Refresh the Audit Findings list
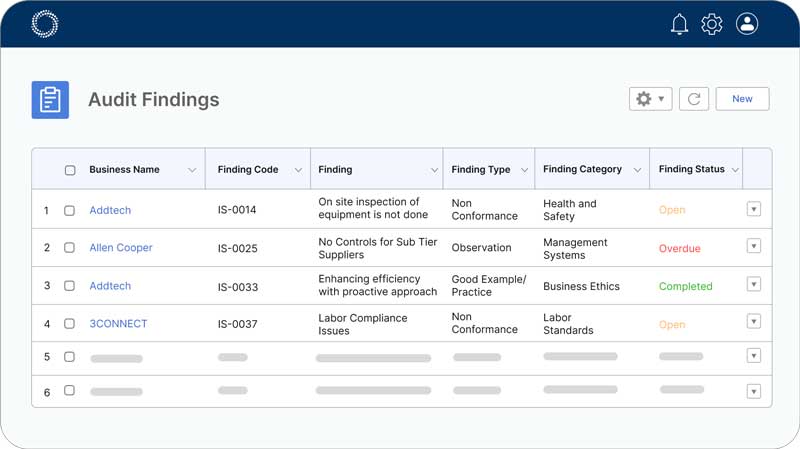Viewport: 800px width, 449px height. pyautogui.click(x=694, y=99)
